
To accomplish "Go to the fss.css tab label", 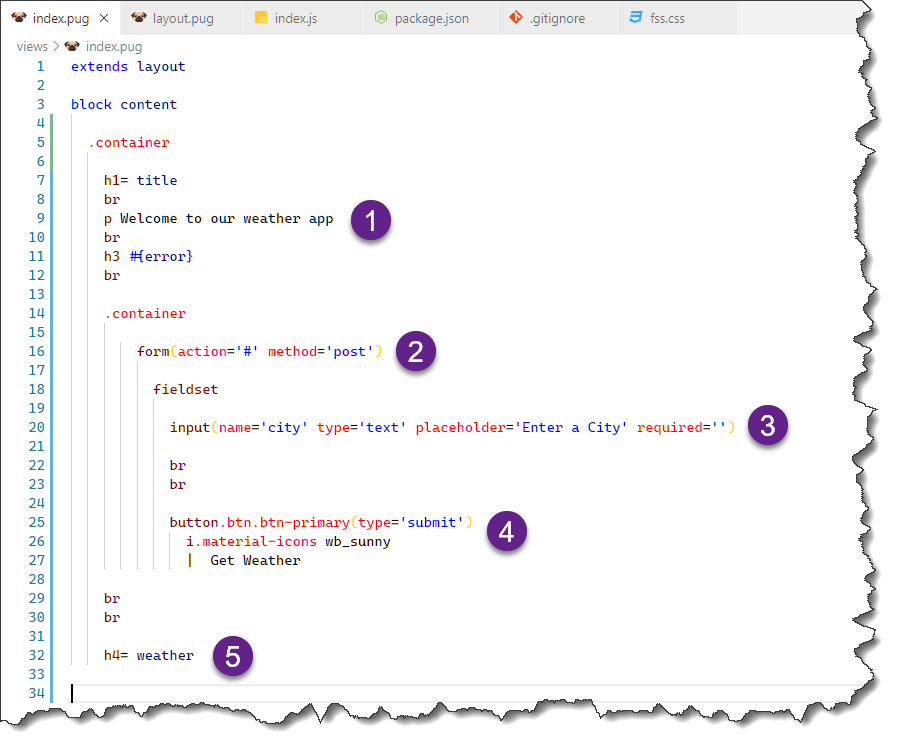I will 669,18.
